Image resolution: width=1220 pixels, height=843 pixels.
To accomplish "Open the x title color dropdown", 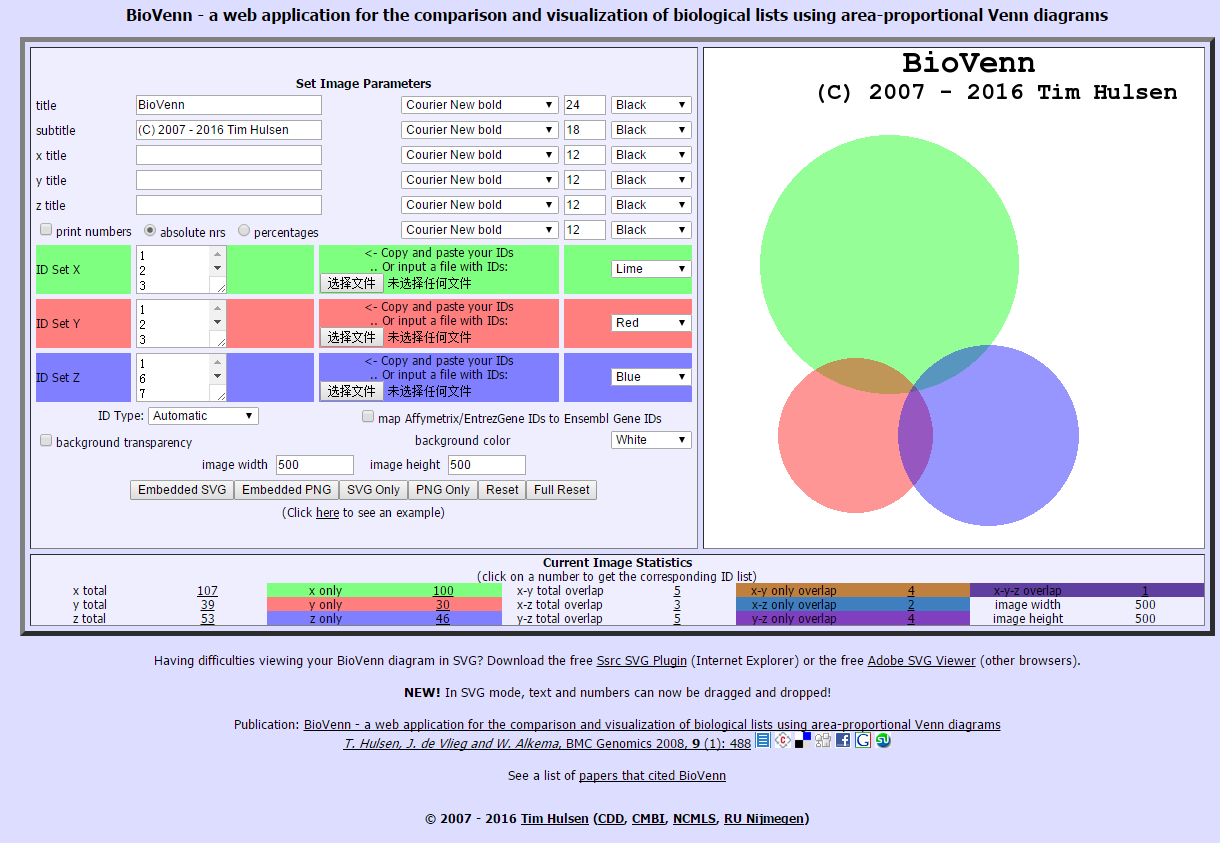I will click(x=651, y=155).
